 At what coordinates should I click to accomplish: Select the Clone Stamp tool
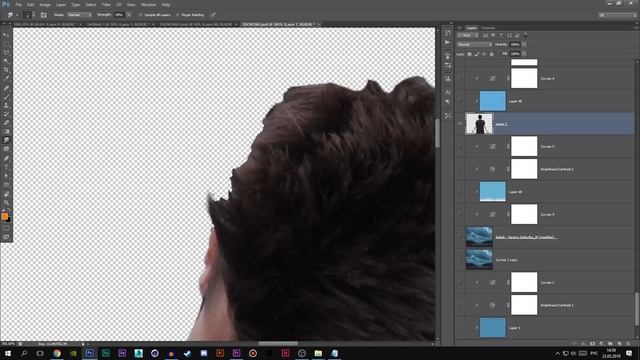point(6,105)
